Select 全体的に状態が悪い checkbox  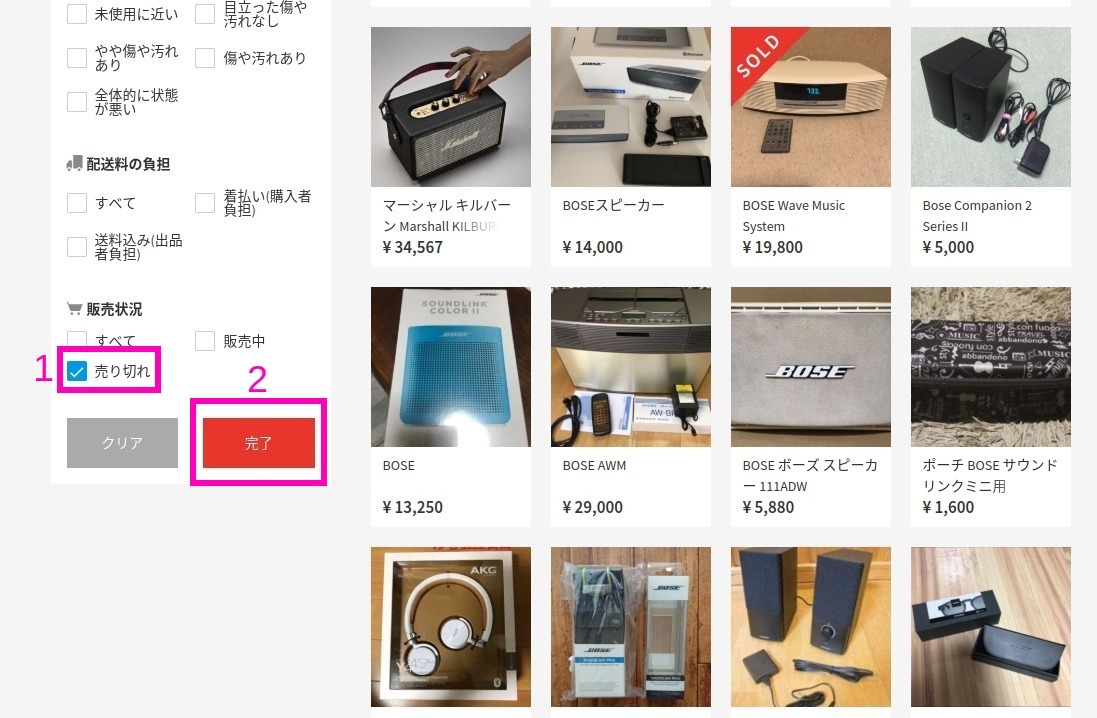[77, 101]
